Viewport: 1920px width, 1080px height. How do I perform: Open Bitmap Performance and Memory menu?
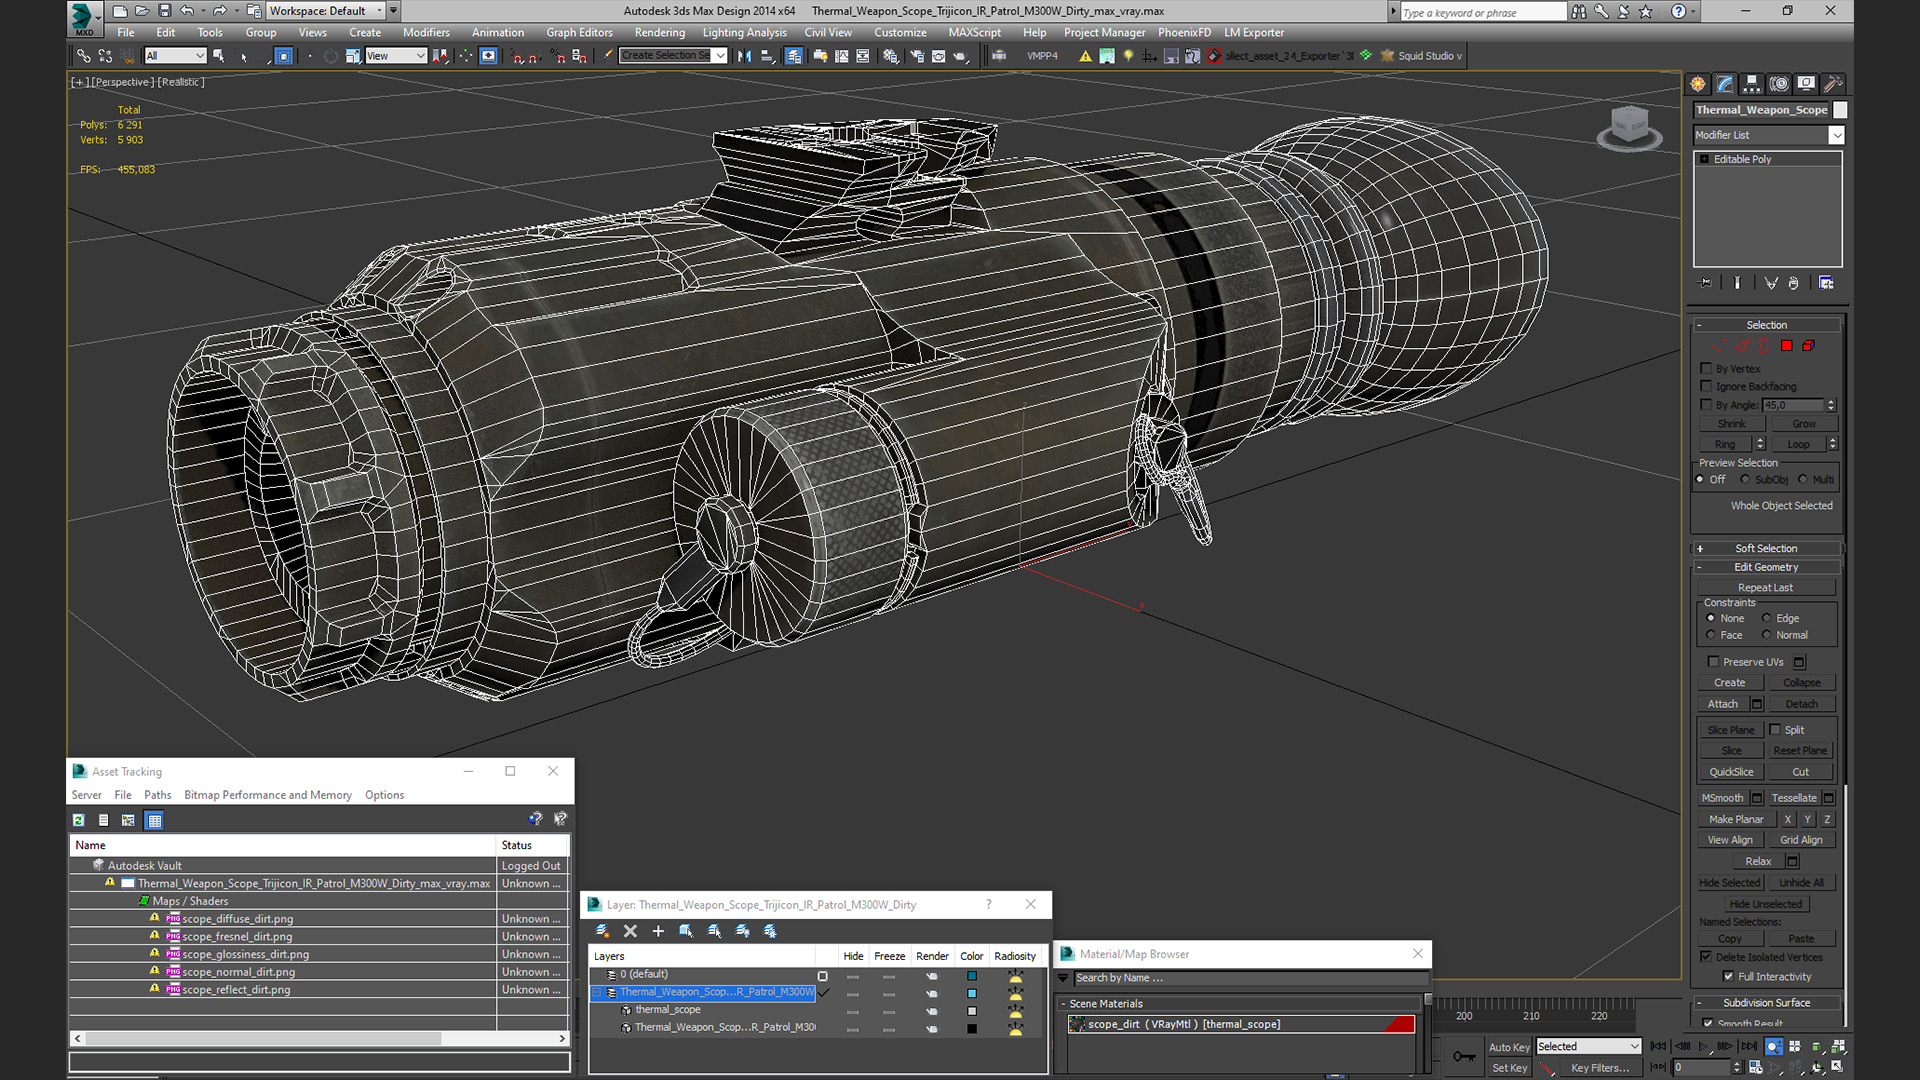[x=268, y=795]
